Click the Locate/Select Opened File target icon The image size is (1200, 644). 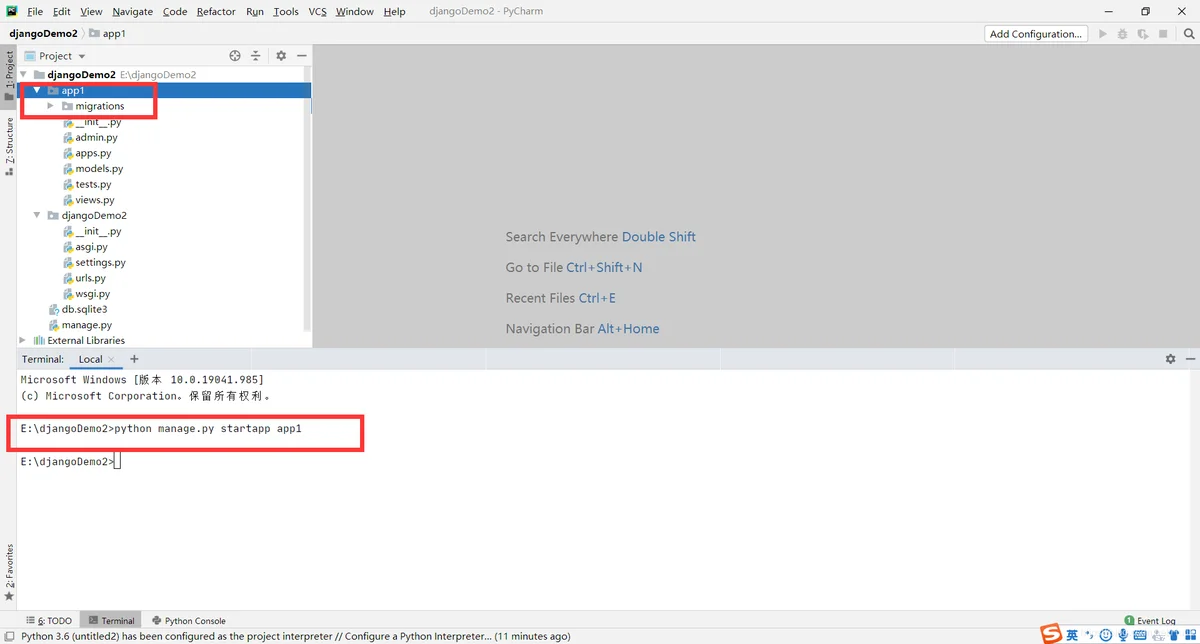coord(235,56)
